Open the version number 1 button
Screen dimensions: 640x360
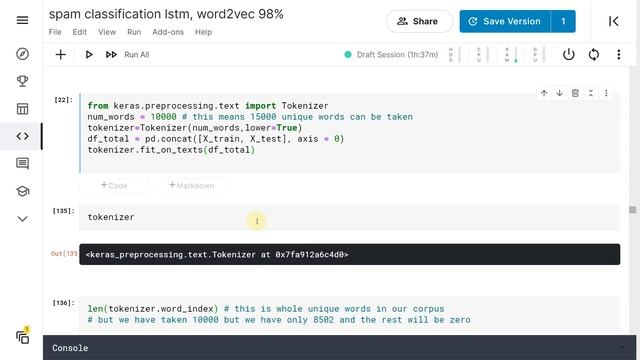tap(563, 21)
